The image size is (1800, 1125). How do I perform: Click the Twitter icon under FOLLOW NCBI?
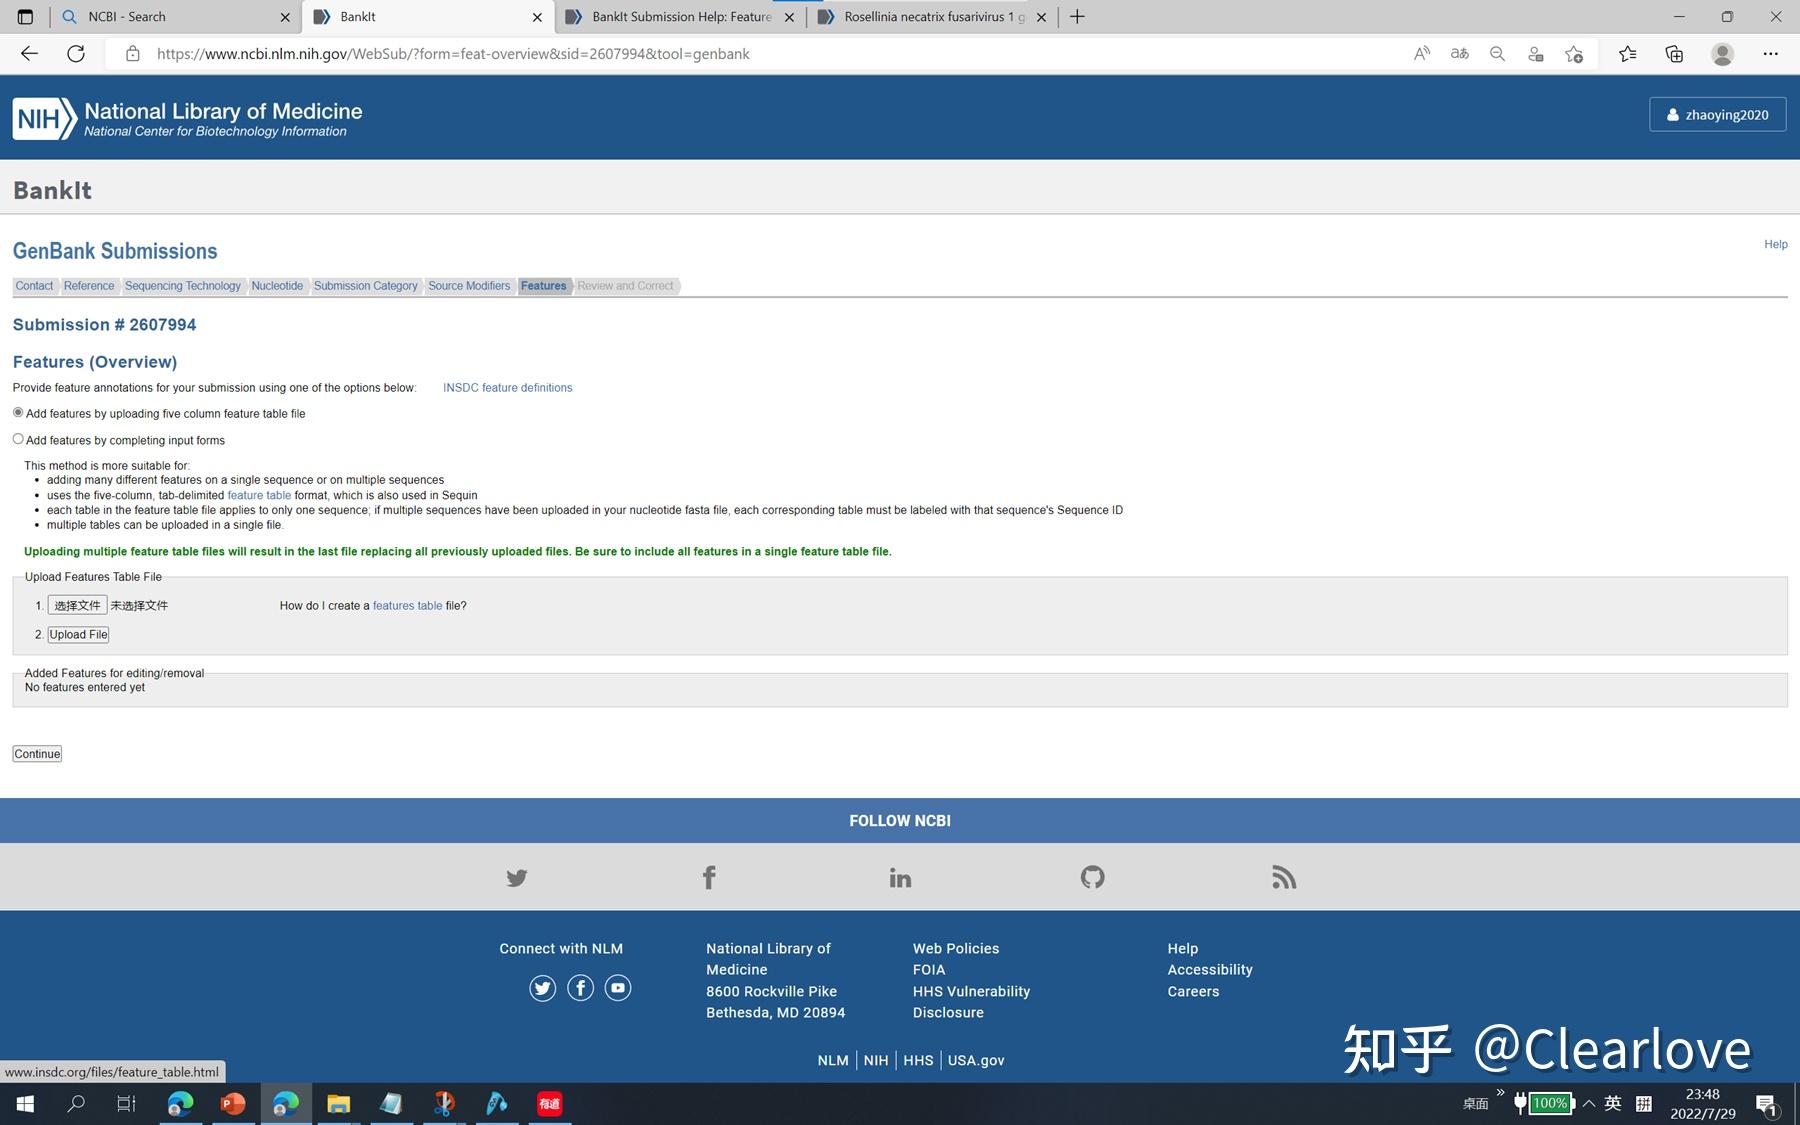click(x=516, y=877)
